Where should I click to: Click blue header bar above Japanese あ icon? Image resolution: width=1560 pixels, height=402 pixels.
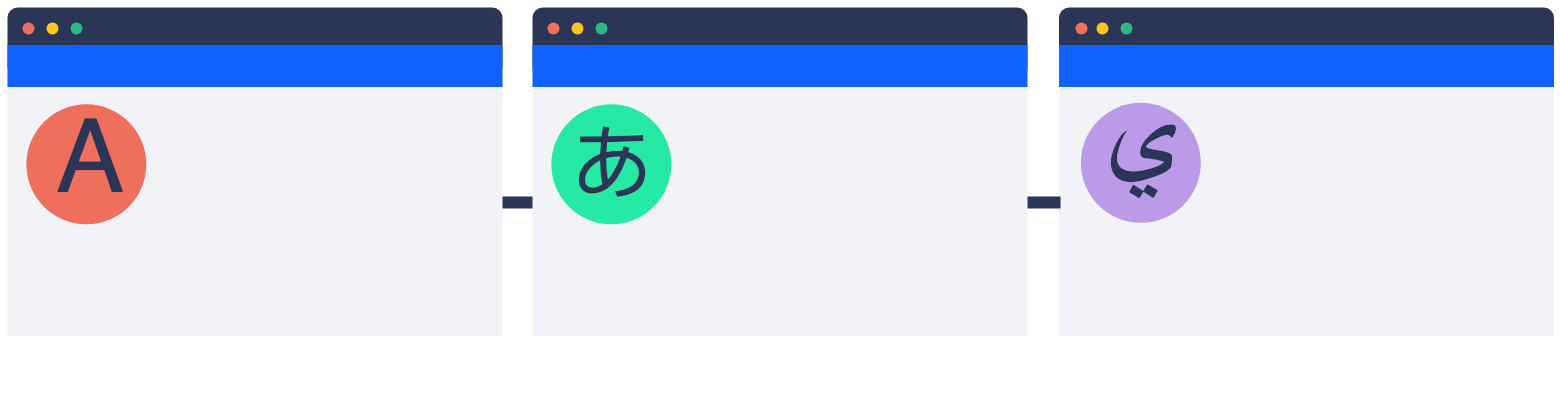coord(780,66)
